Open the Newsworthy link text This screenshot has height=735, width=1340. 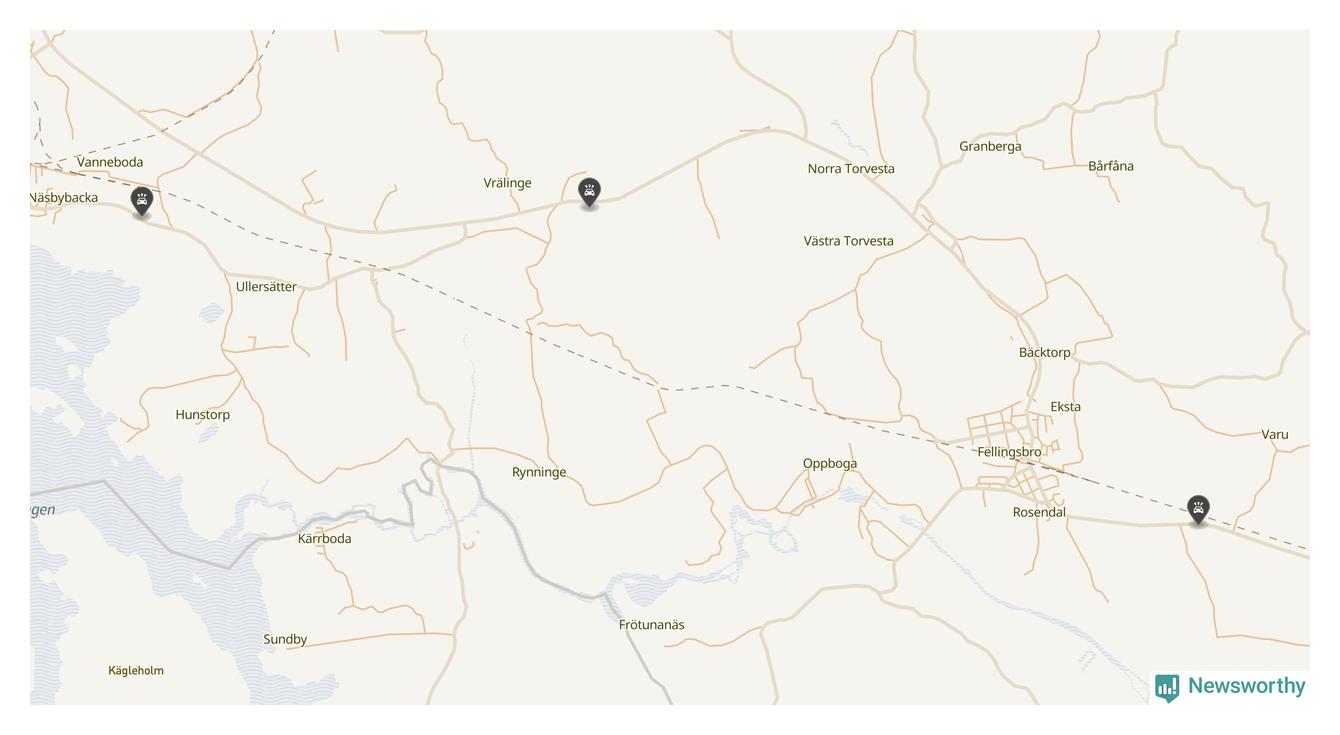click(x=1246, y=686)
